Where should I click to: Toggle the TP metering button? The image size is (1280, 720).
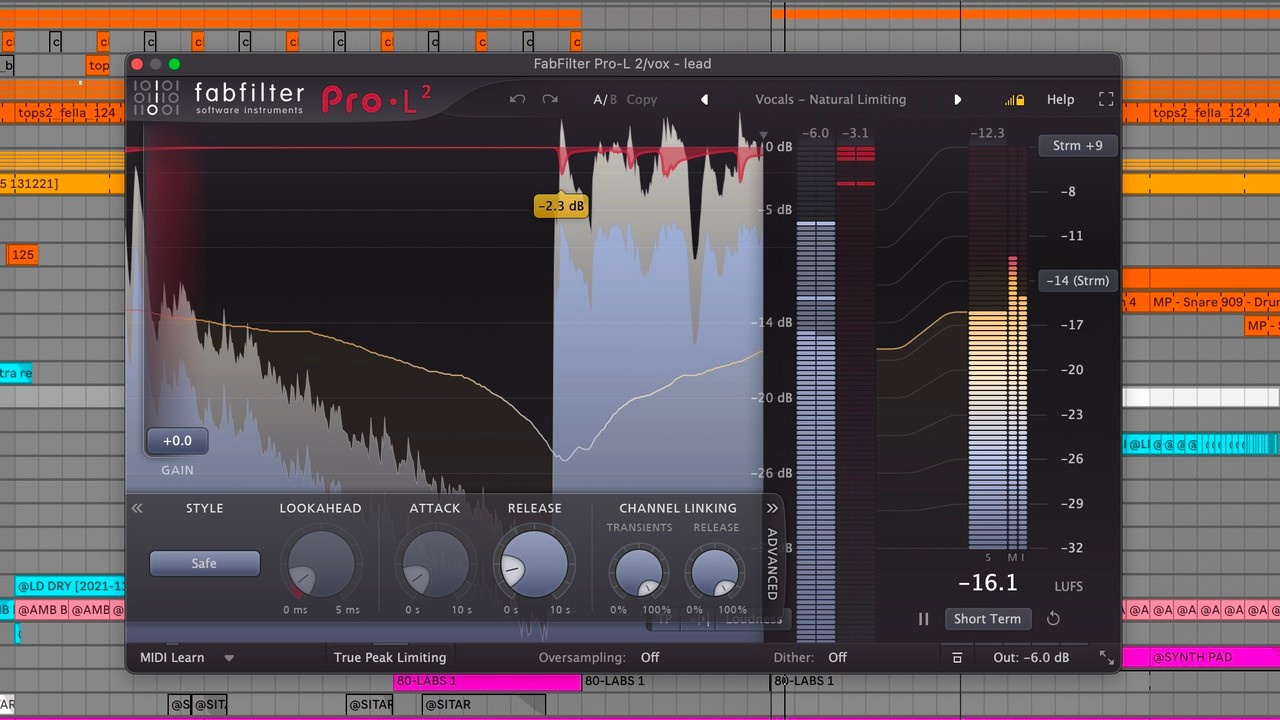664,619
